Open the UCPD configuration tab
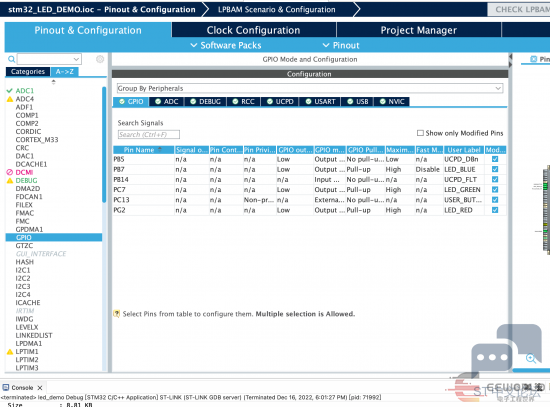This screenshot has height=407, width=550. pyautogui.click(x=280, y=101)
